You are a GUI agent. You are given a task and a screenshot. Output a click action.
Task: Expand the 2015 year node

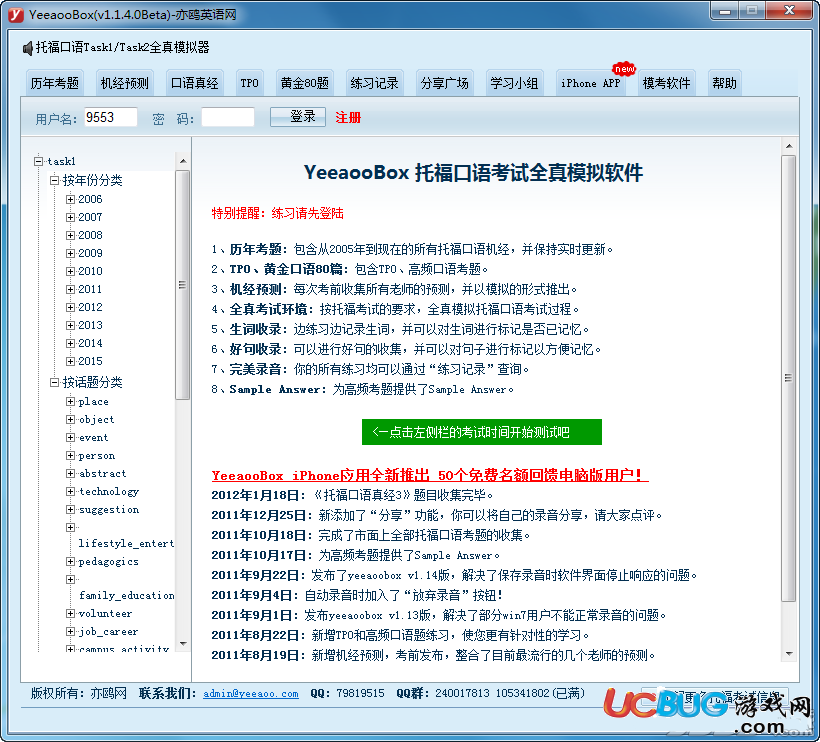[70, 361]
